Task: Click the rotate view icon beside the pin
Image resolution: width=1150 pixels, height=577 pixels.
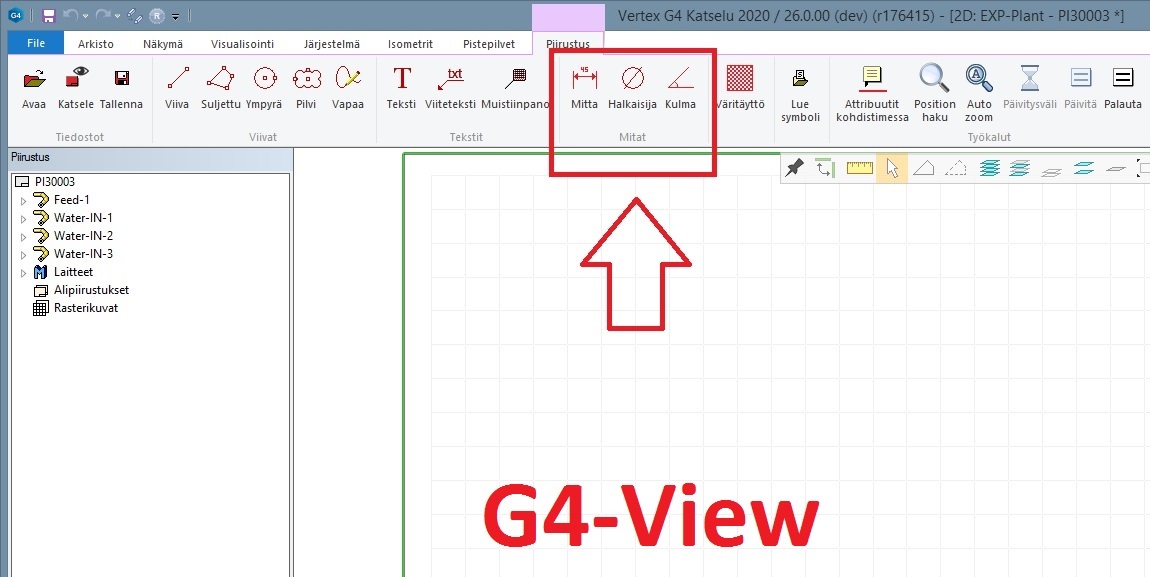Action: 825,169
